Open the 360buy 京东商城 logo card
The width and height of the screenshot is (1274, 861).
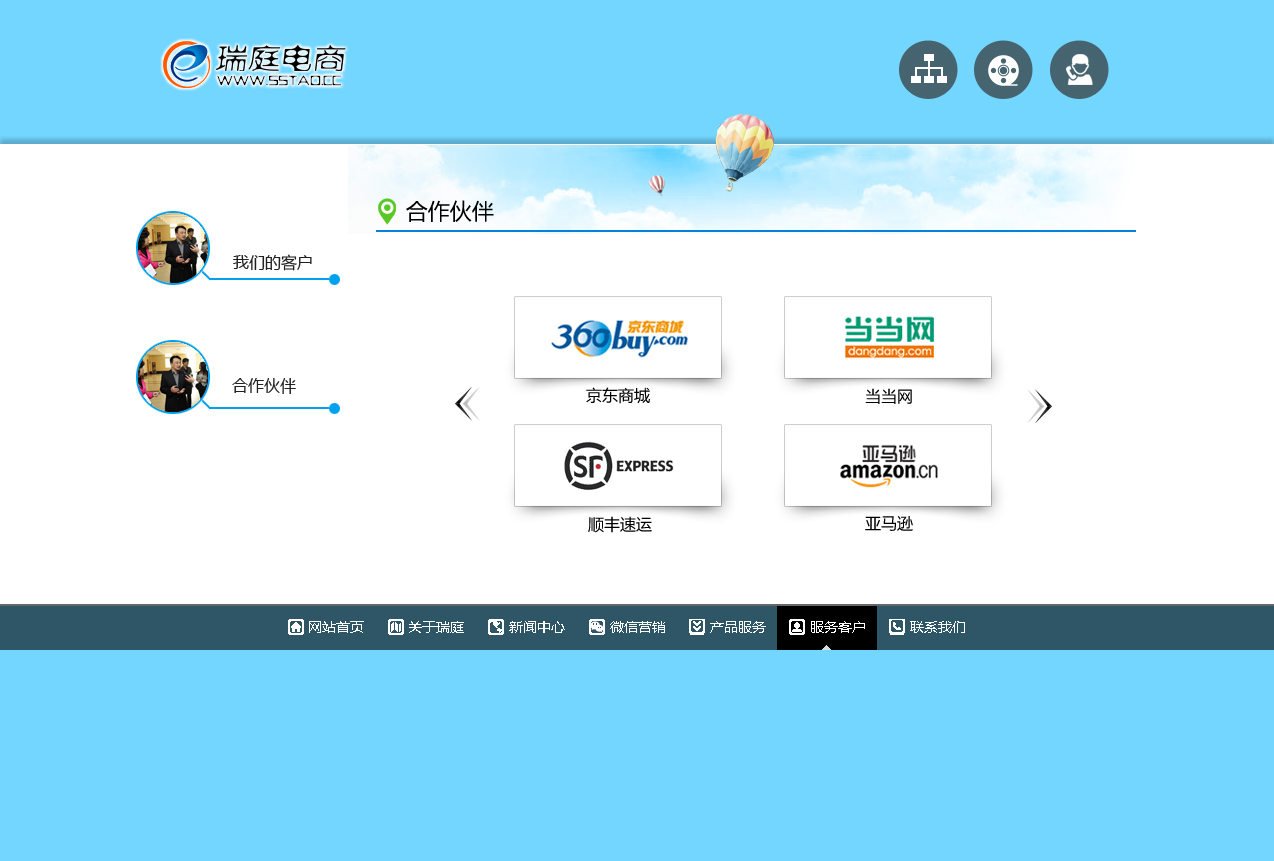click(618, 337)
